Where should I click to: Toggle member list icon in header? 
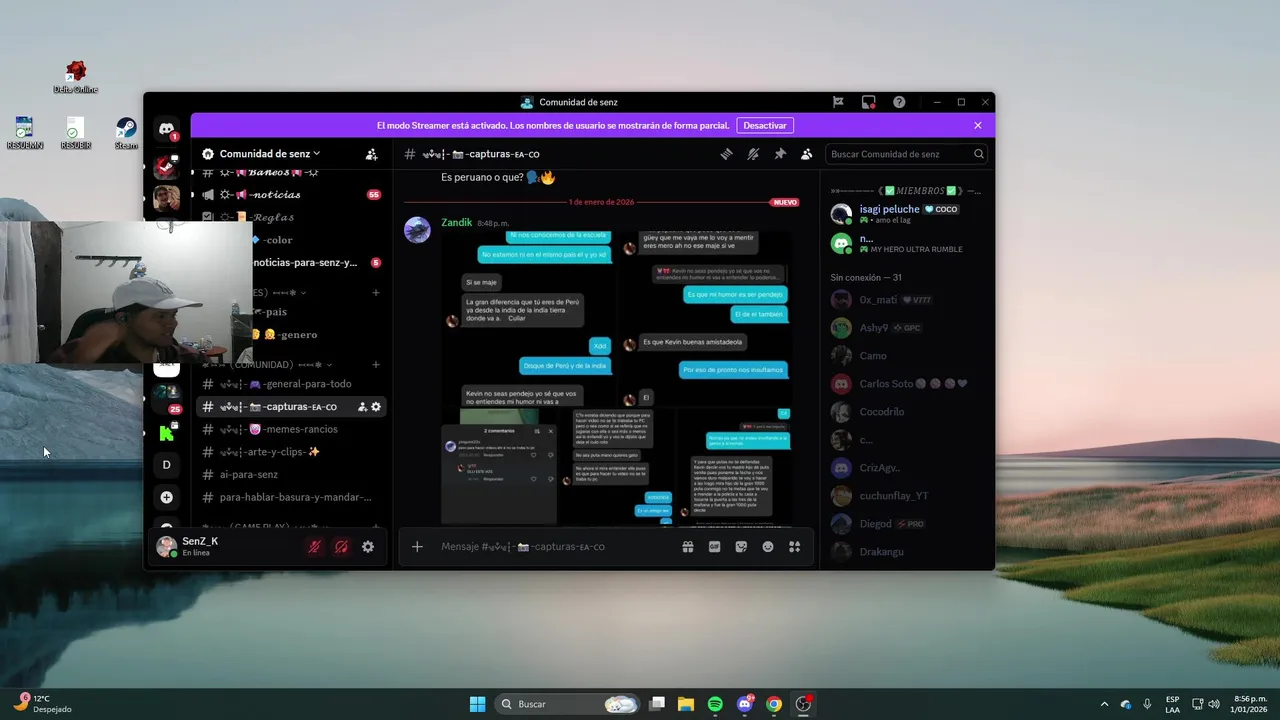point(806,154)
